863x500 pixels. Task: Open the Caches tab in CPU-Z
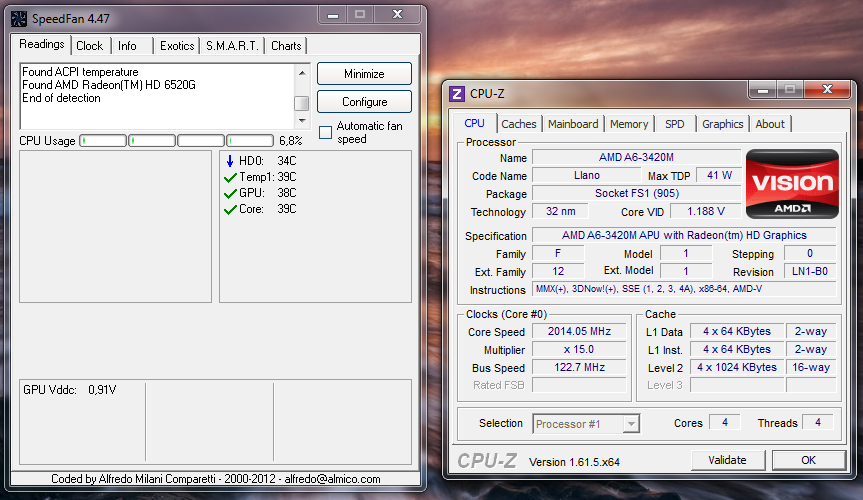point(518,124)
